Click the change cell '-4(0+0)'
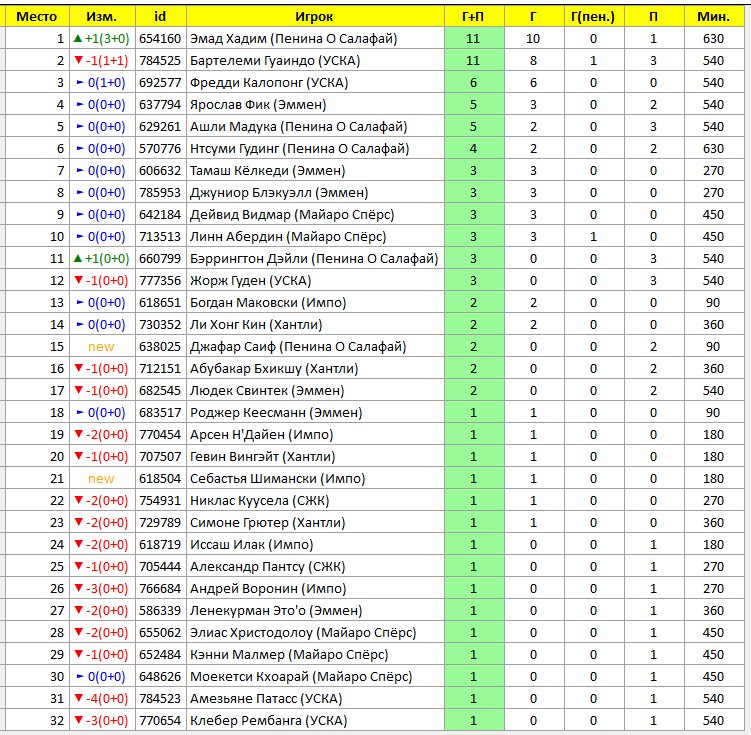751x735 pixels. [x=102, y=700]
